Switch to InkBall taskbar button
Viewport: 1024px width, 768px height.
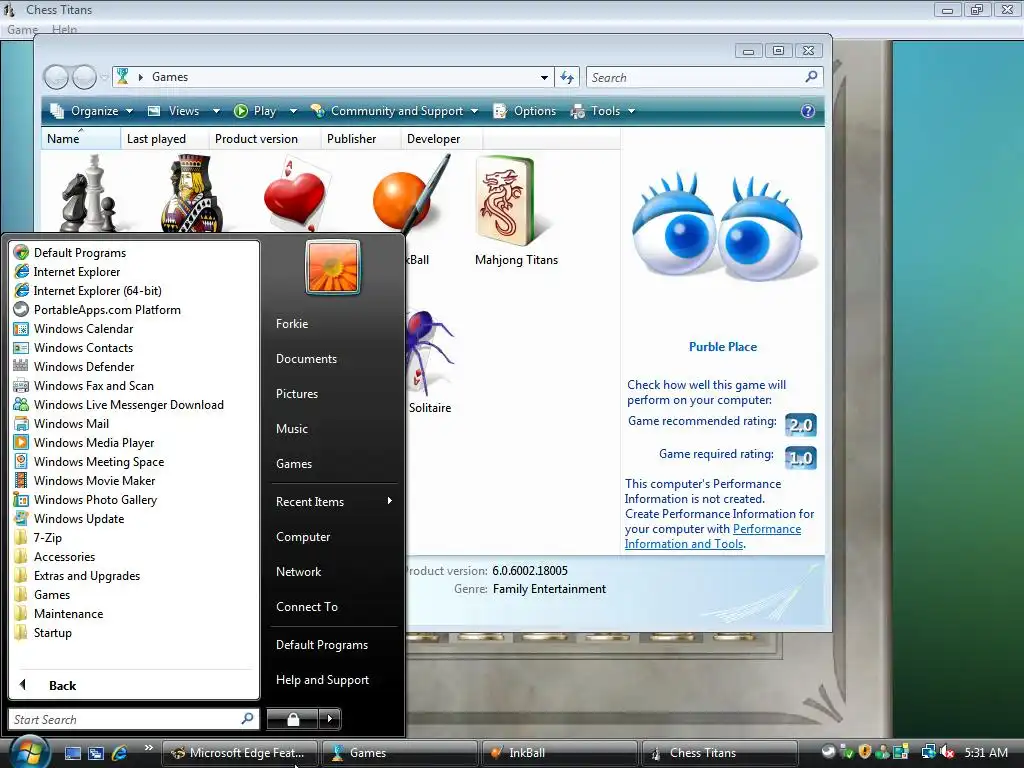[x=558, y=753]
